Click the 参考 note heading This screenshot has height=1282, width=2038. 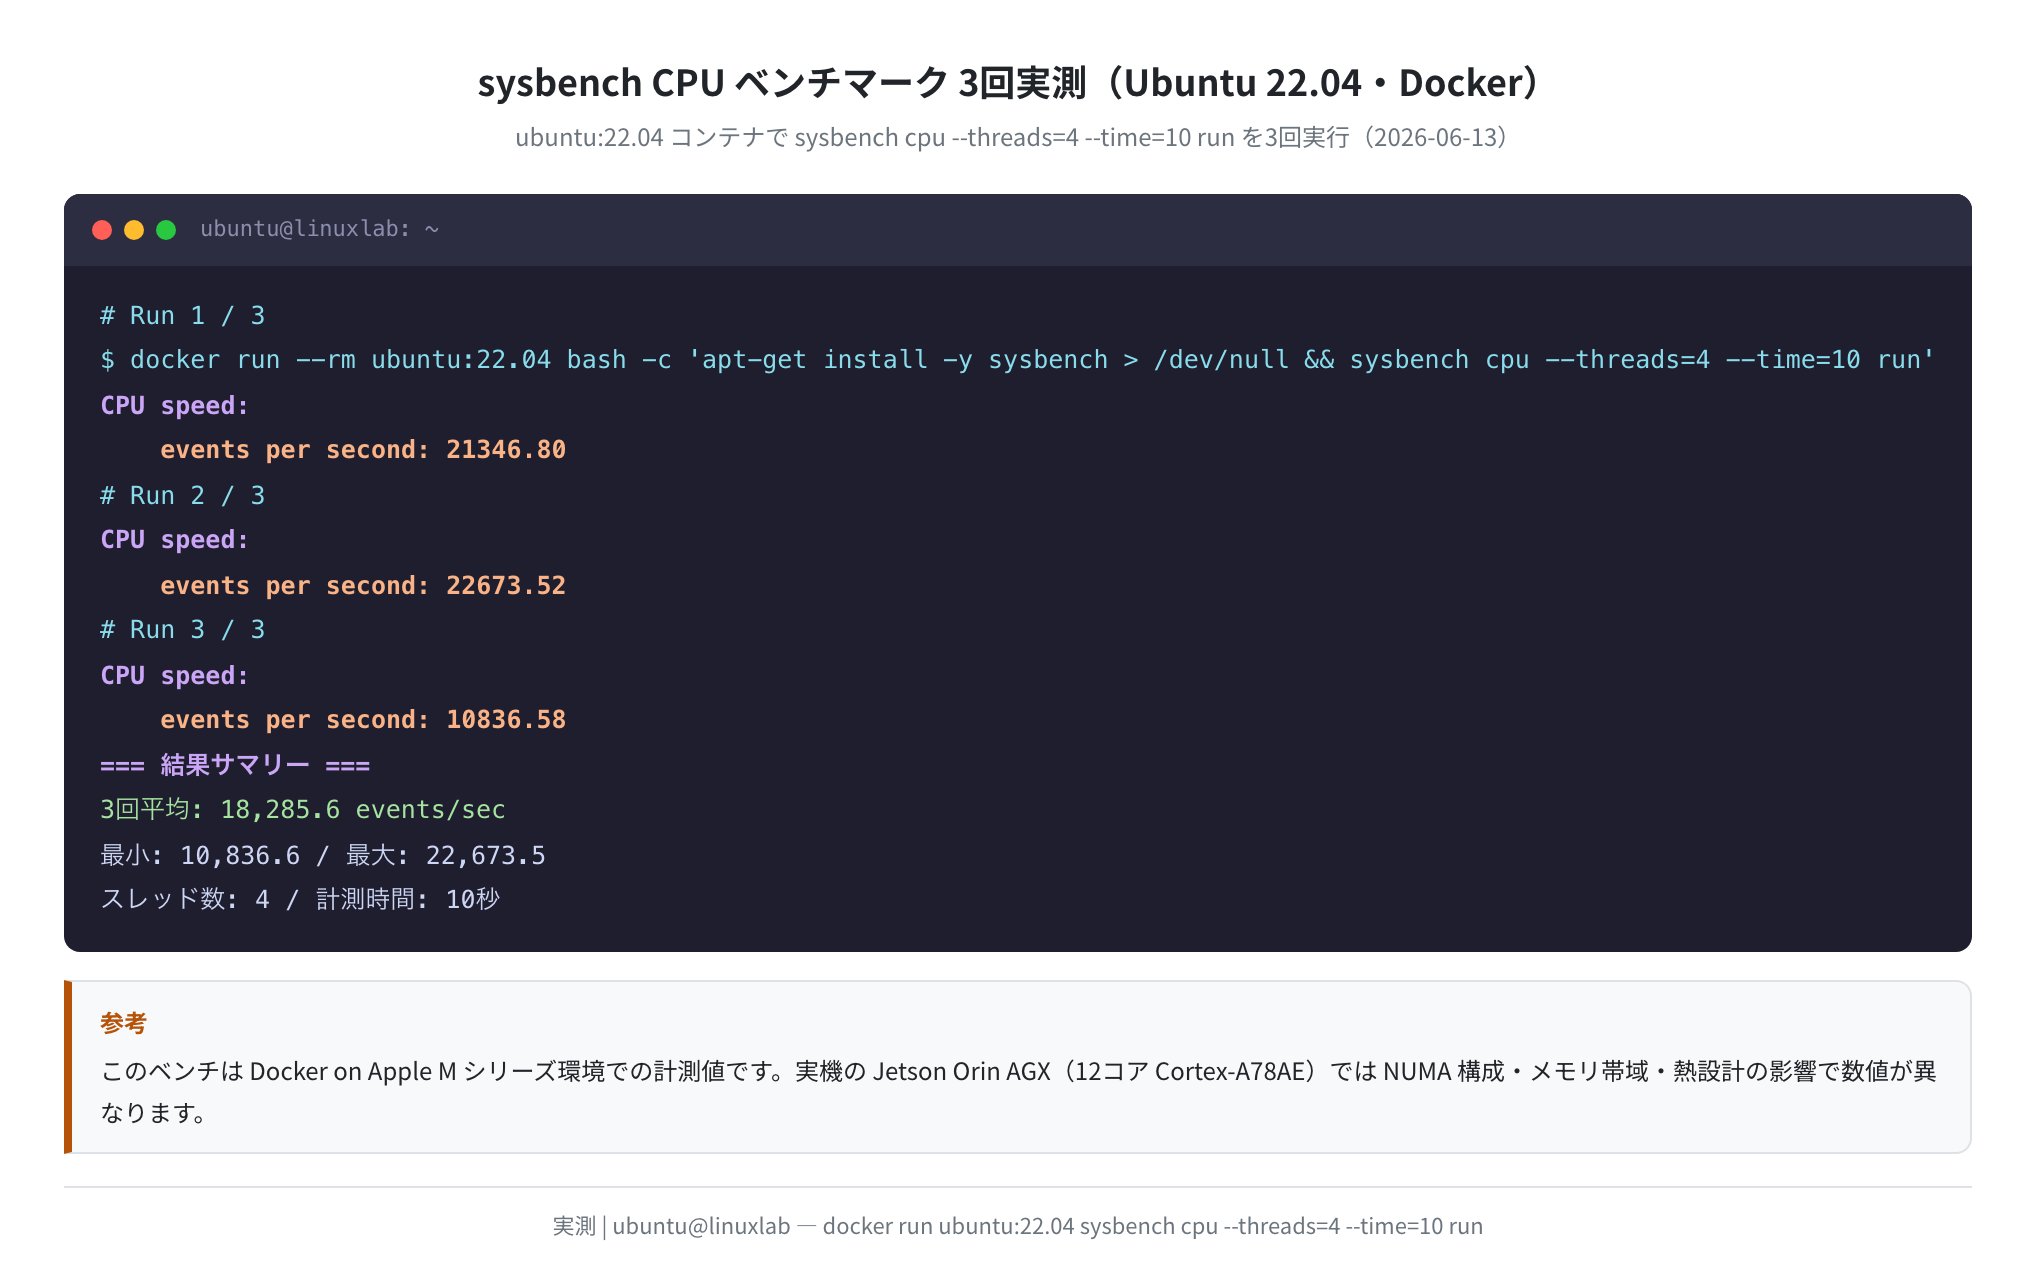click(124, 1023)
